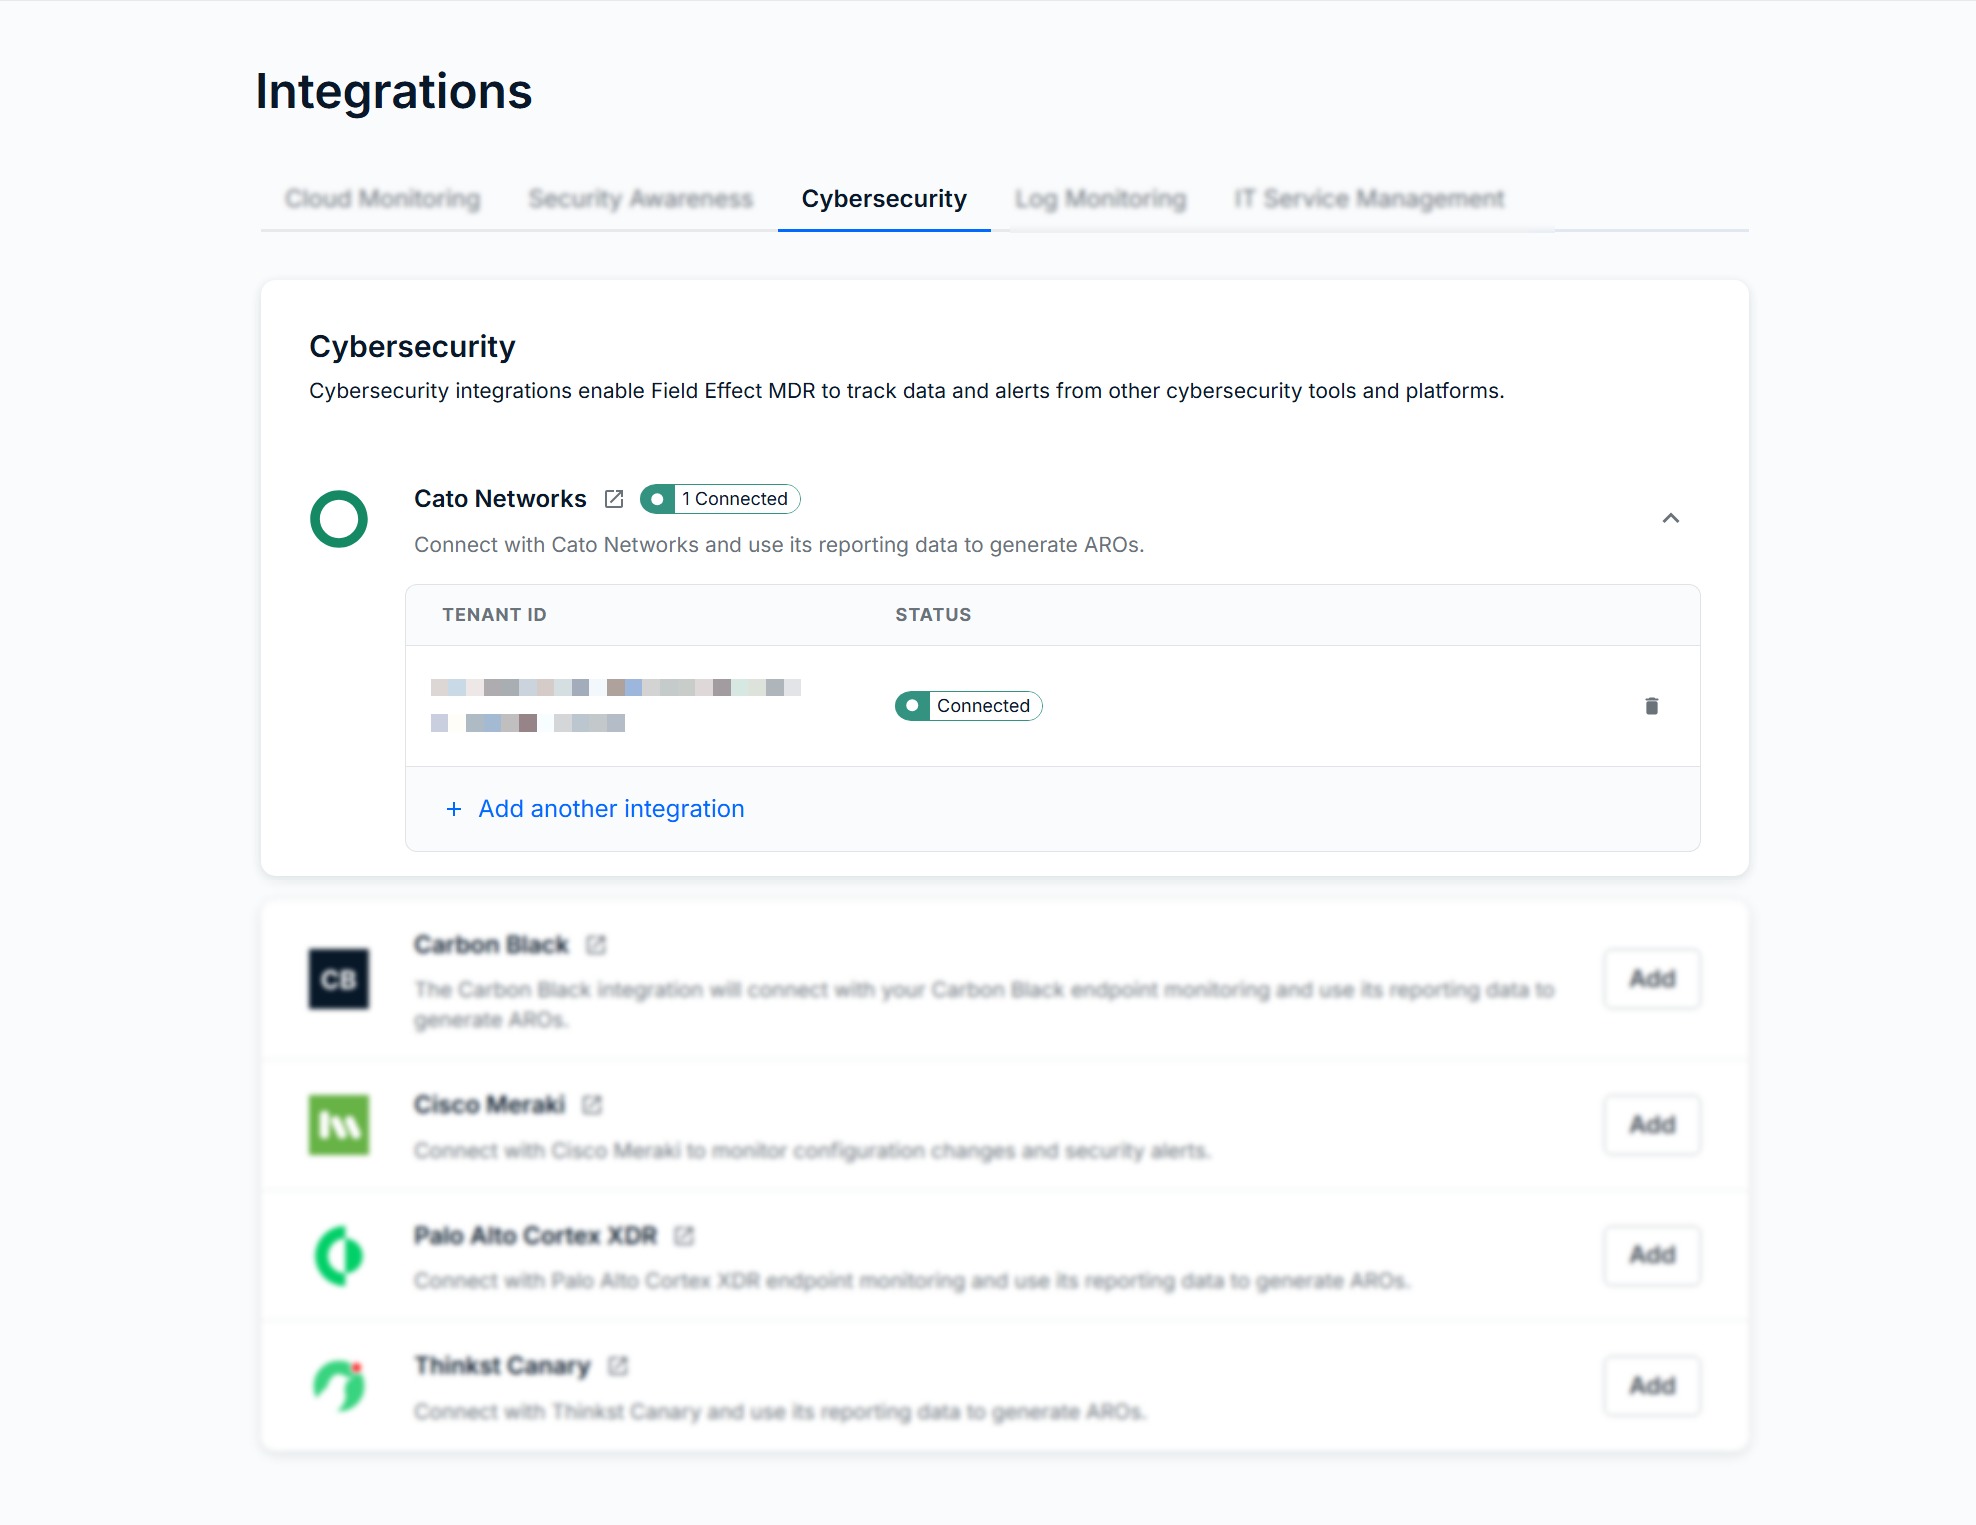Click the Thinkst Canary bird logo
The width and height of the screenshot is (1976, 1525).
[339, 1386]
